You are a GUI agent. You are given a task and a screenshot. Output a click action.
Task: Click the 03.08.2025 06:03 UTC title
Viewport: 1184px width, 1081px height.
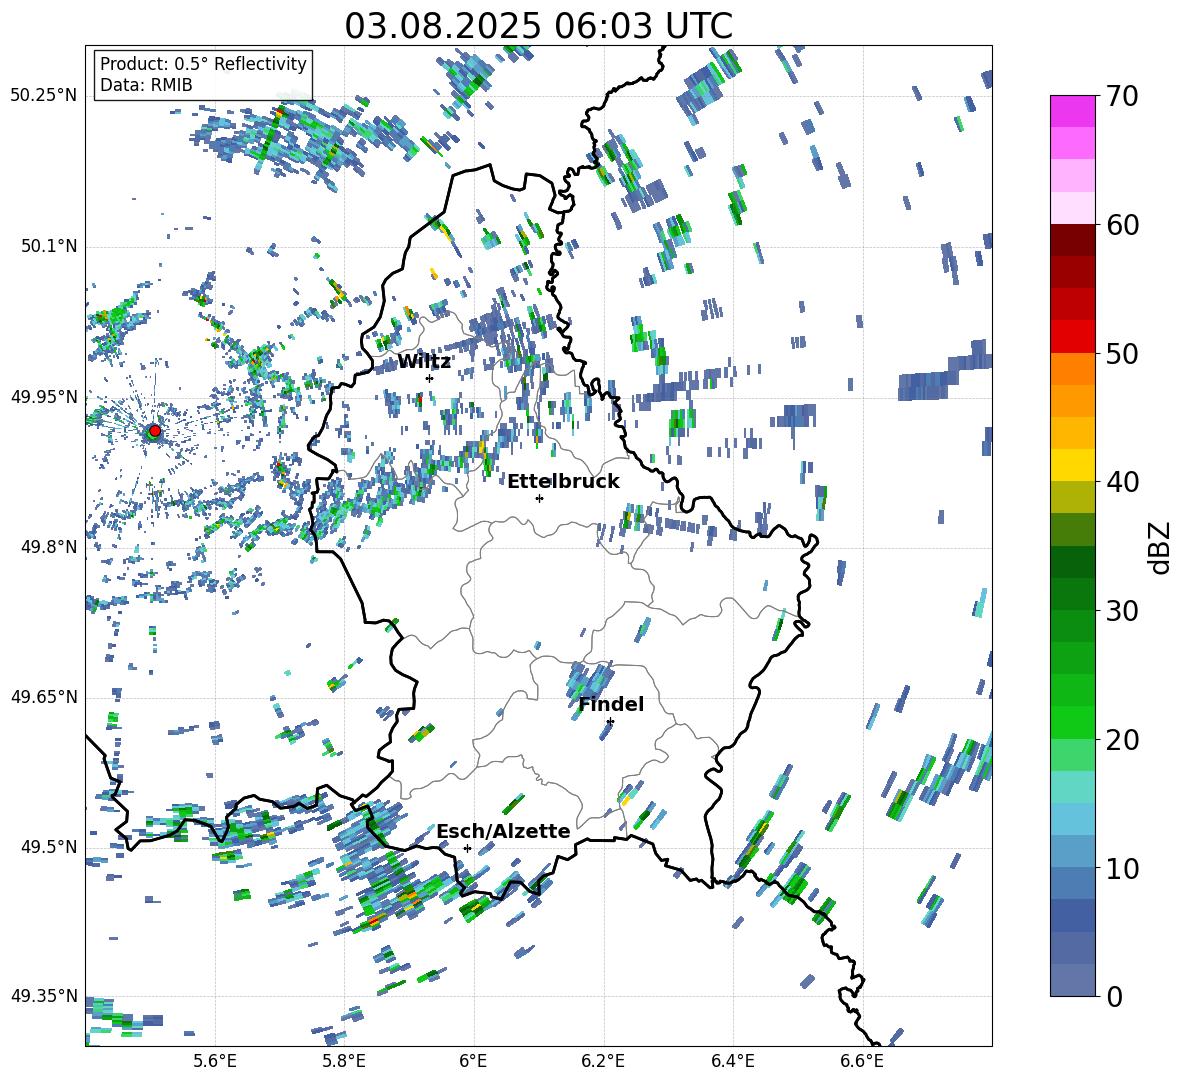coord(538,26)
